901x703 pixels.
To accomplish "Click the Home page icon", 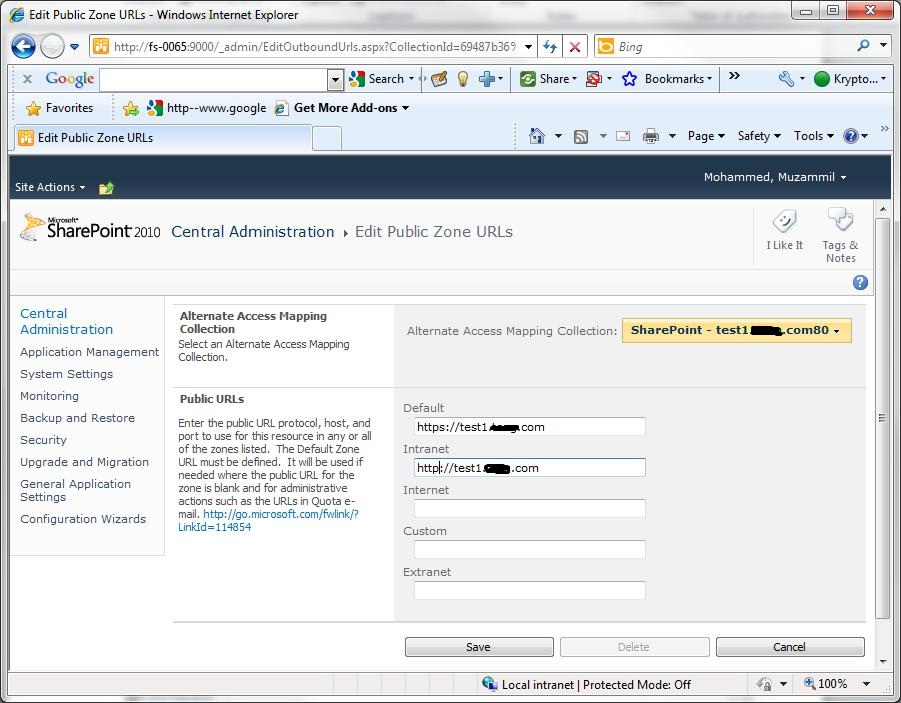I will point(537,136).
